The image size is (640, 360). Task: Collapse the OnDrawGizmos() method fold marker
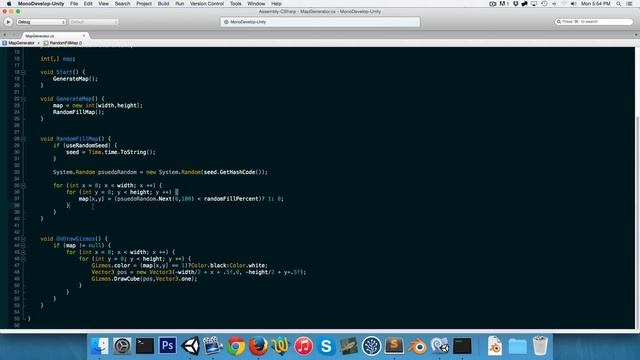click(23, 239)
